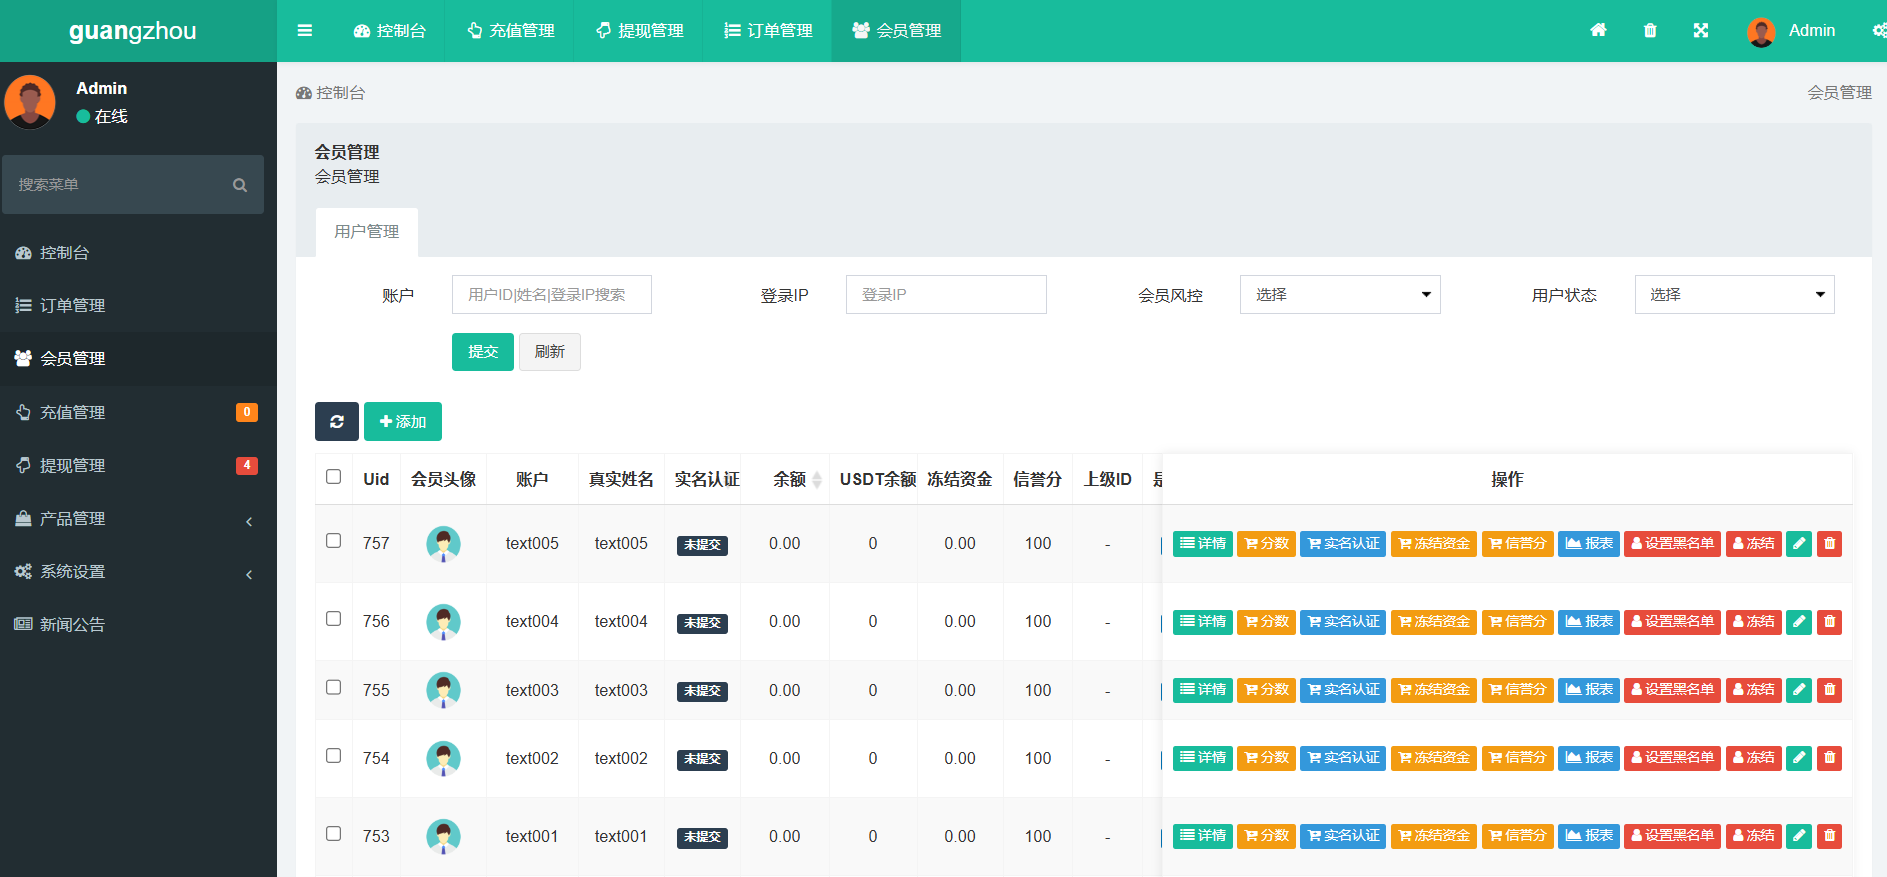Select checkbox for user 756 row
Image resolution: width=1887 pixels, height=877 pixels.
pos(334,619)
